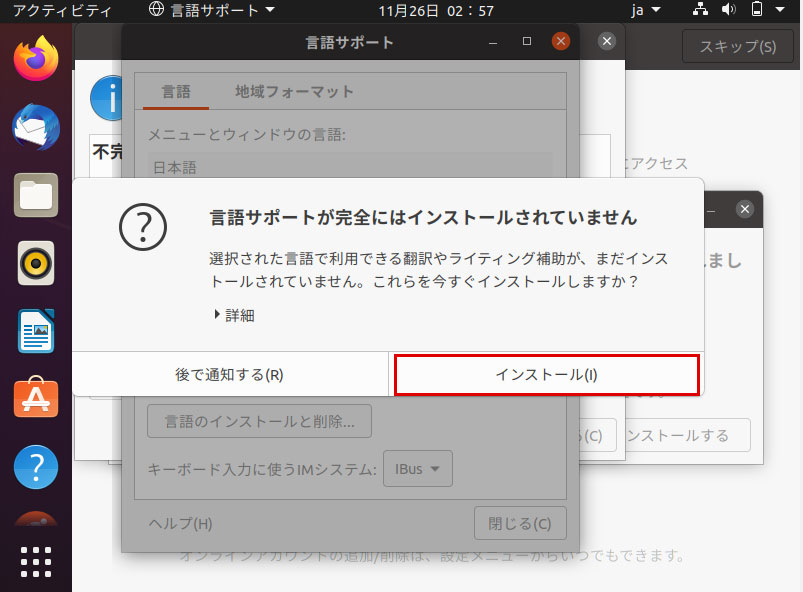Minimize the 言語サポート window
This screenshot has width=803, height=592.
[x=493, y=42]
